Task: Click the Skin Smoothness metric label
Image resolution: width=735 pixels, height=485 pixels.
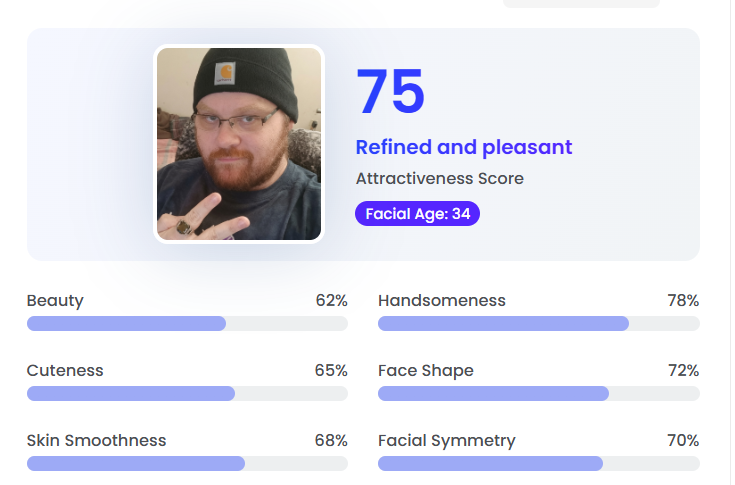Action: pos(97,440)
